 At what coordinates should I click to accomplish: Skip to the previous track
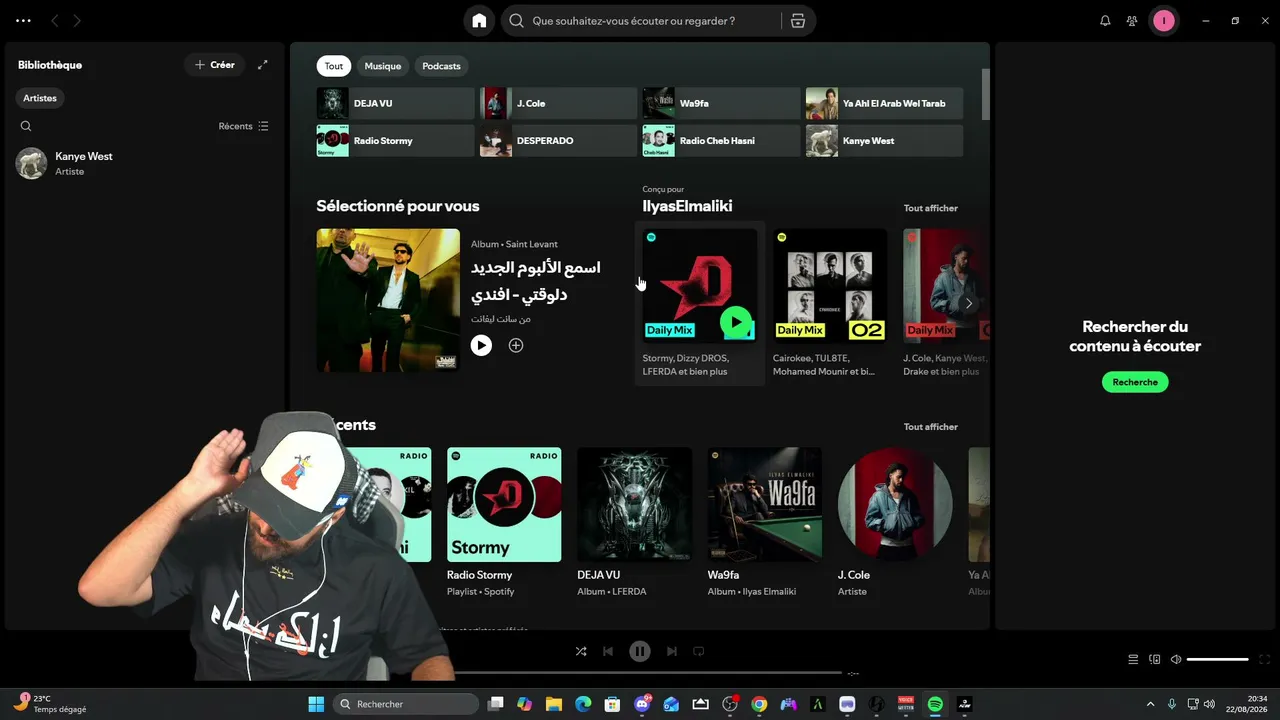608,652
